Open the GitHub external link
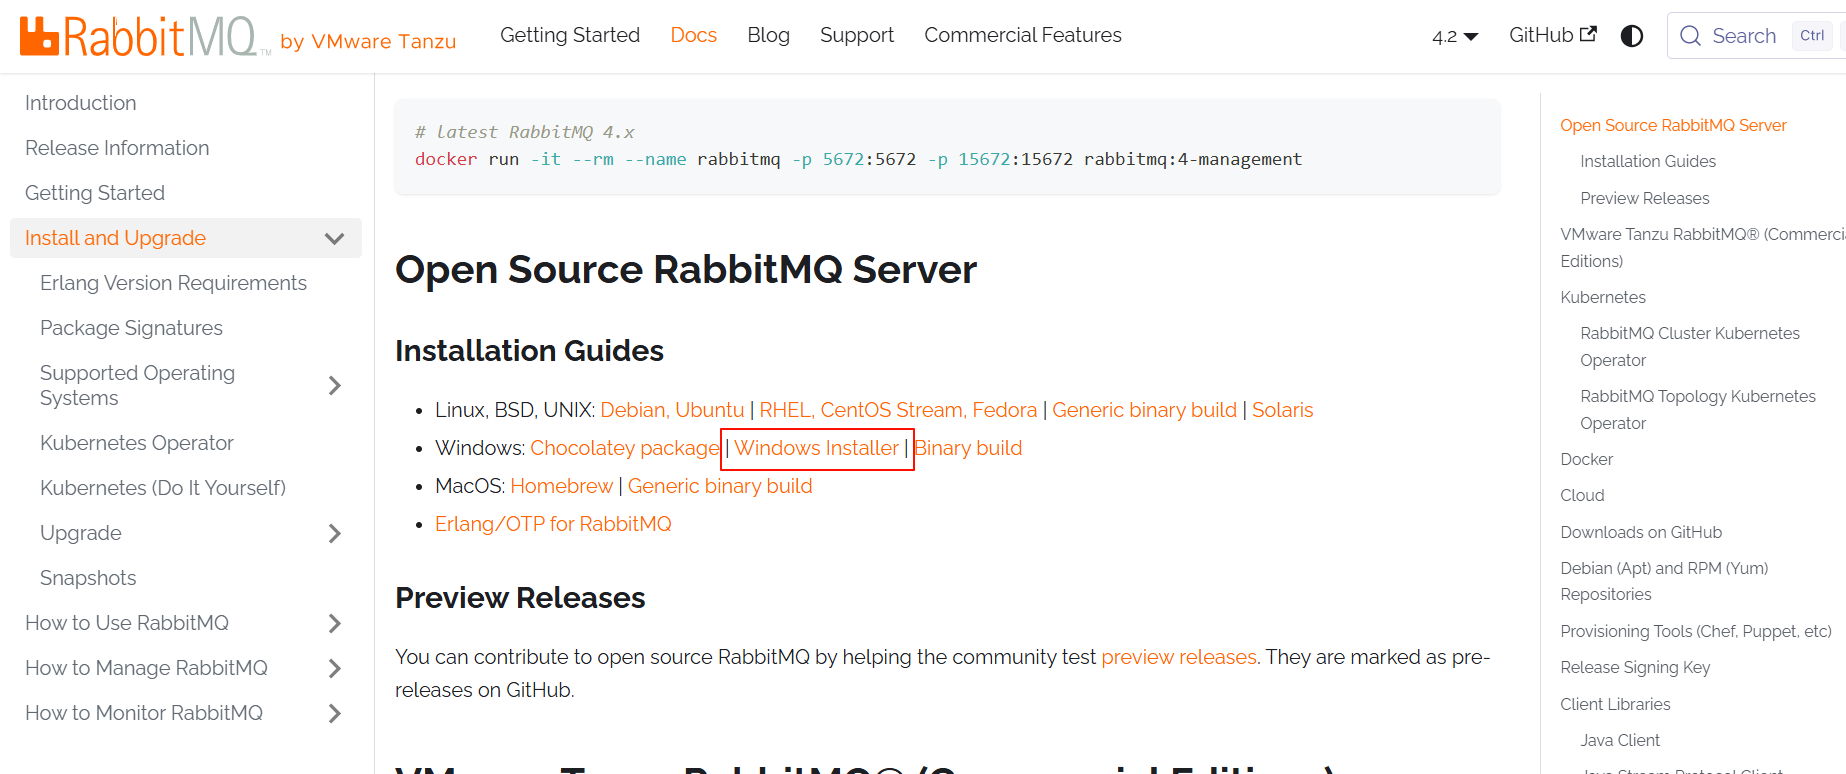The width and height of the screenshot is (1846, 774). [1552, 35]
